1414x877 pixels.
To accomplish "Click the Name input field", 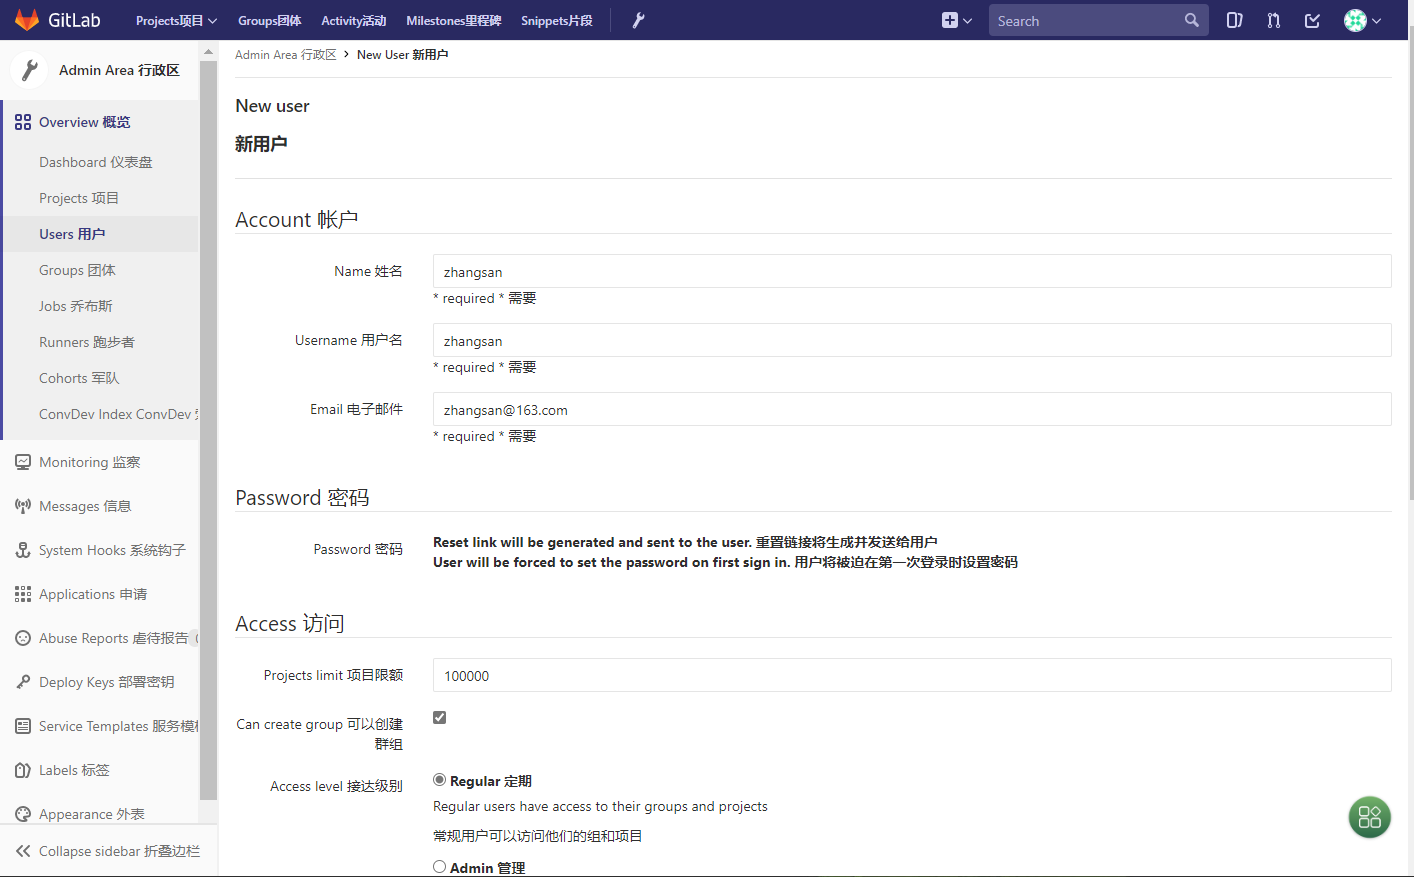I will (912, 271).
